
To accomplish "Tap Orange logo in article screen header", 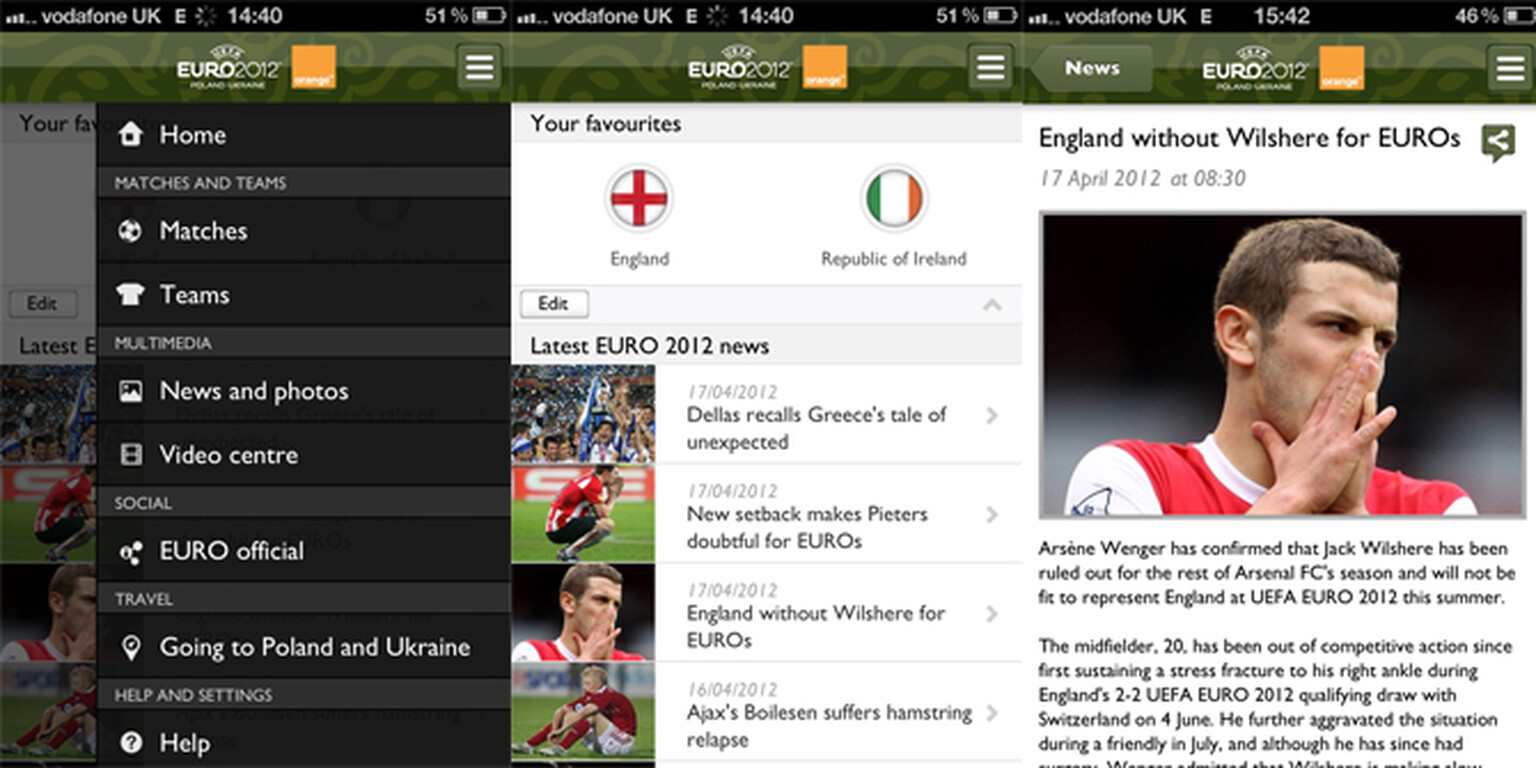I will 1342,67.
